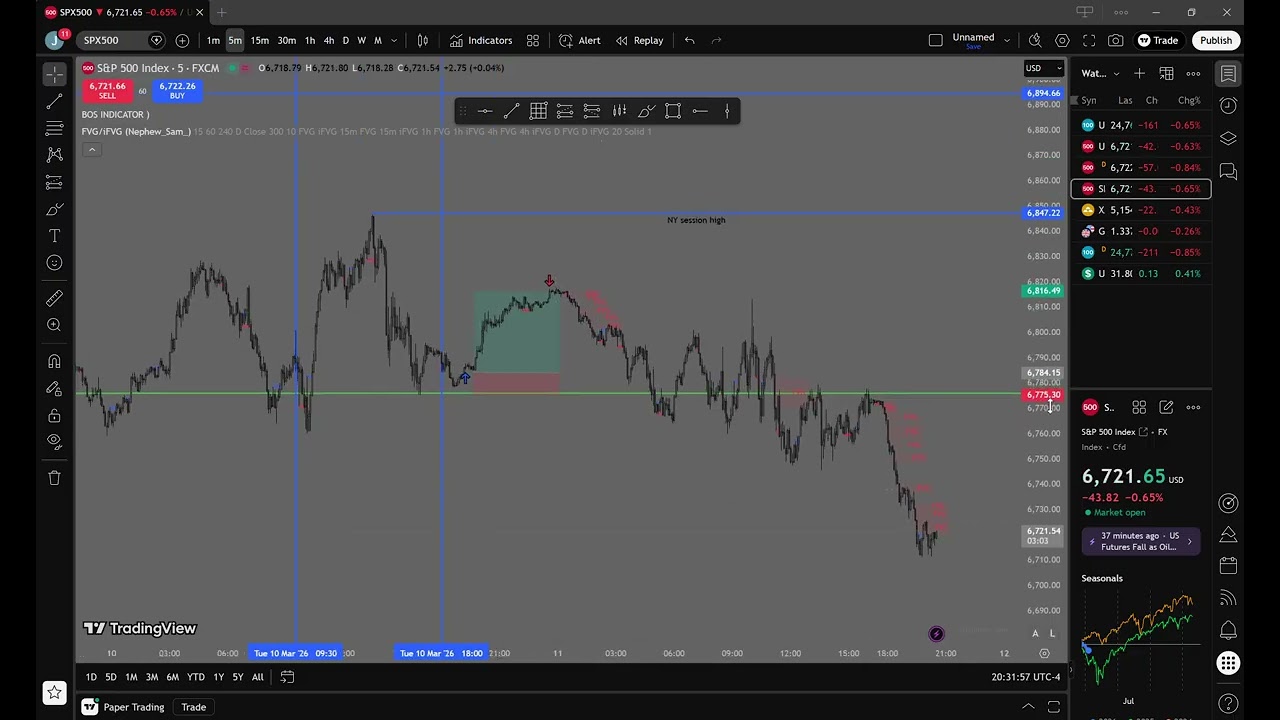The width and height of the screenshot is (1280, 720).
Task: Expand the bottom trading panel chevron
Action: 1028,707
